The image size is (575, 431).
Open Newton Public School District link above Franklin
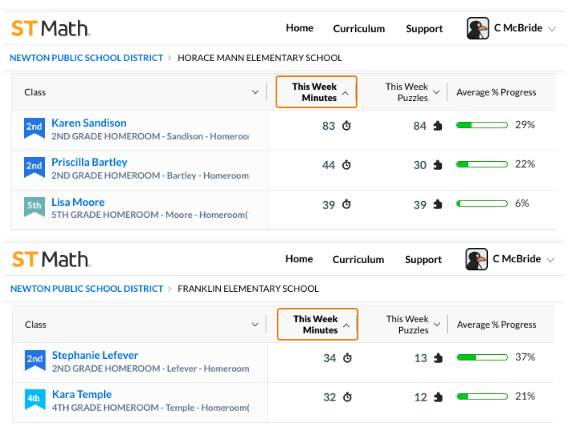(x=87, y=289)
